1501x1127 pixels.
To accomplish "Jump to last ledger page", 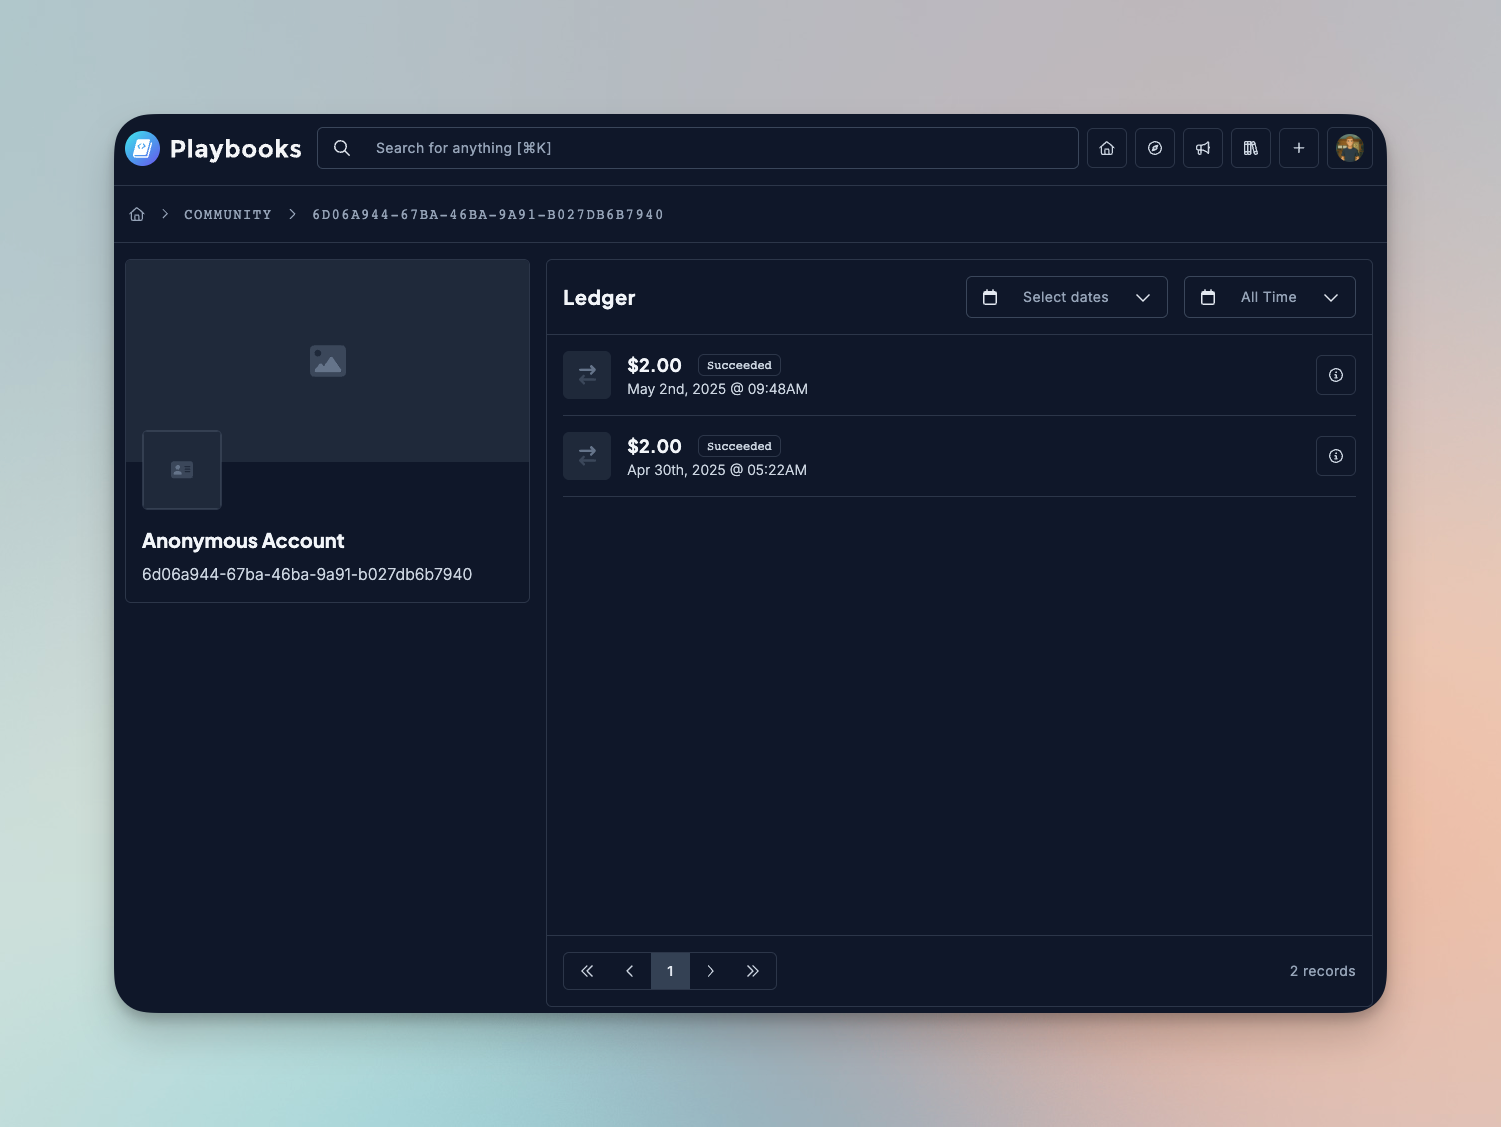I will click(753, 971).
